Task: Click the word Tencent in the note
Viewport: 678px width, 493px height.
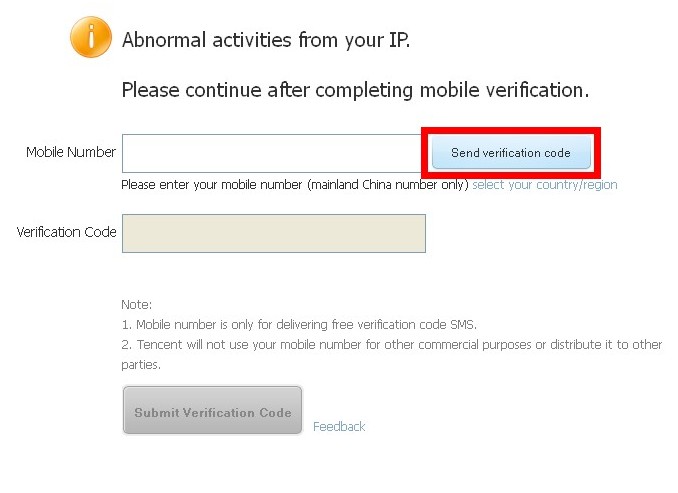Action: (157, 345)
